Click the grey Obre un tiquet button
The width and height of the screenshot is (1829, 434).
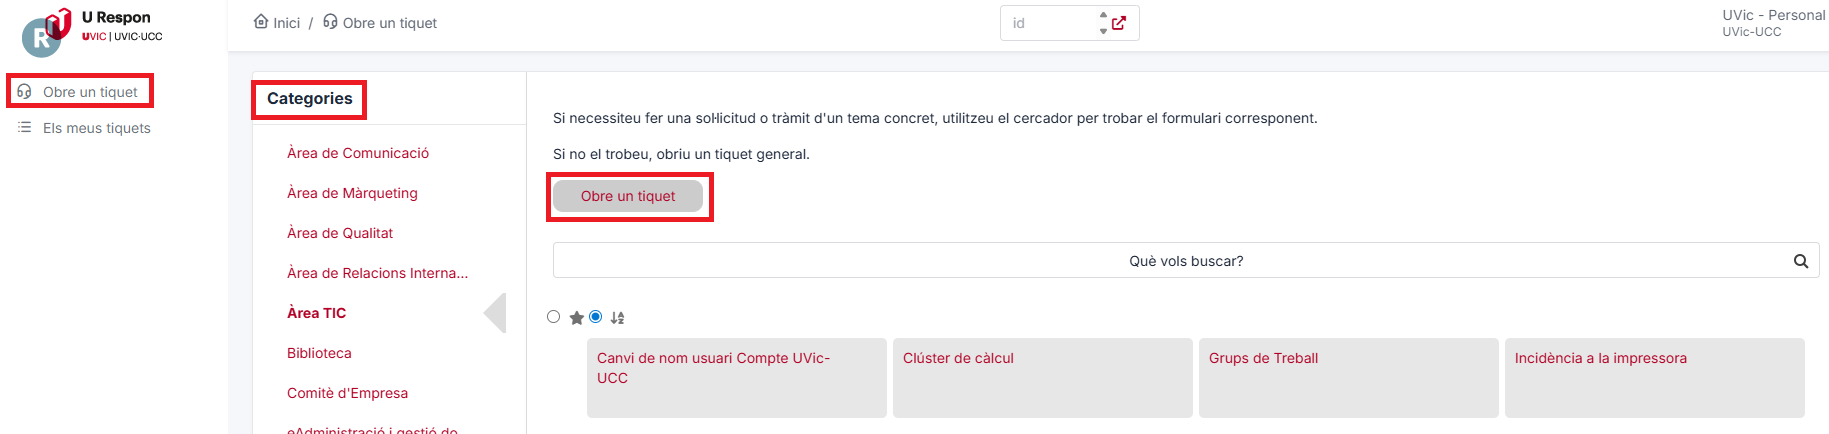point(628,196)
